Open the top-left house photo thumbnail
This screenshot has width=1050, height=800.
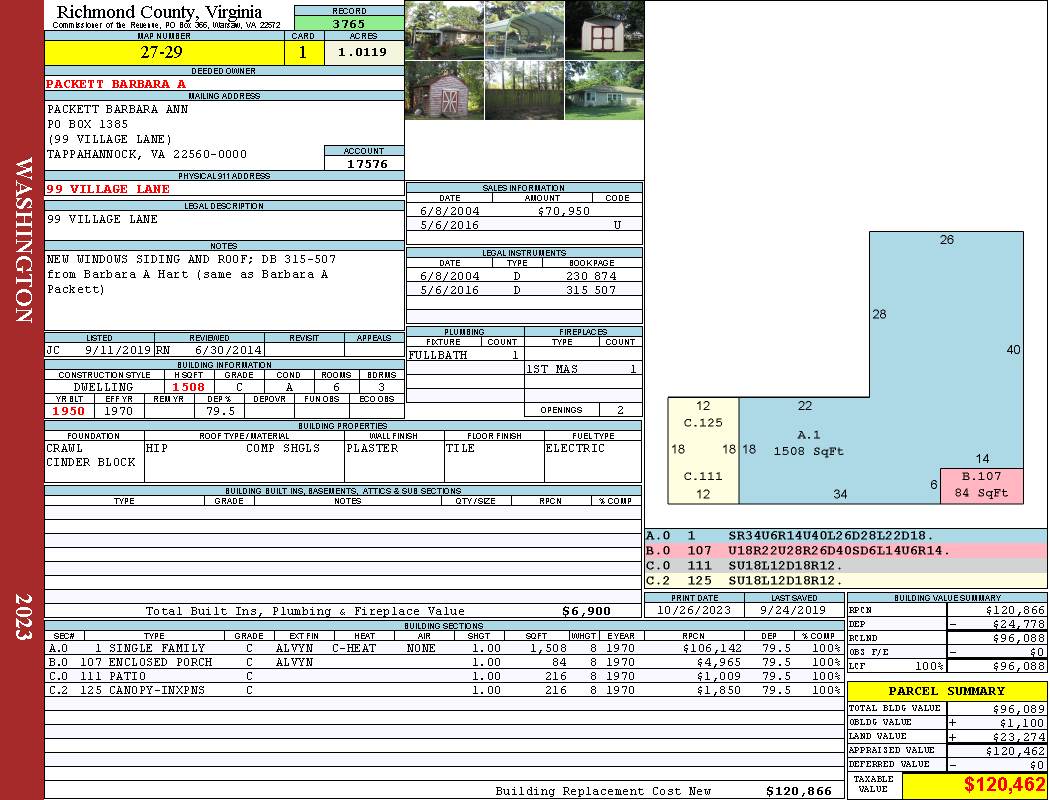click(444, 30)
